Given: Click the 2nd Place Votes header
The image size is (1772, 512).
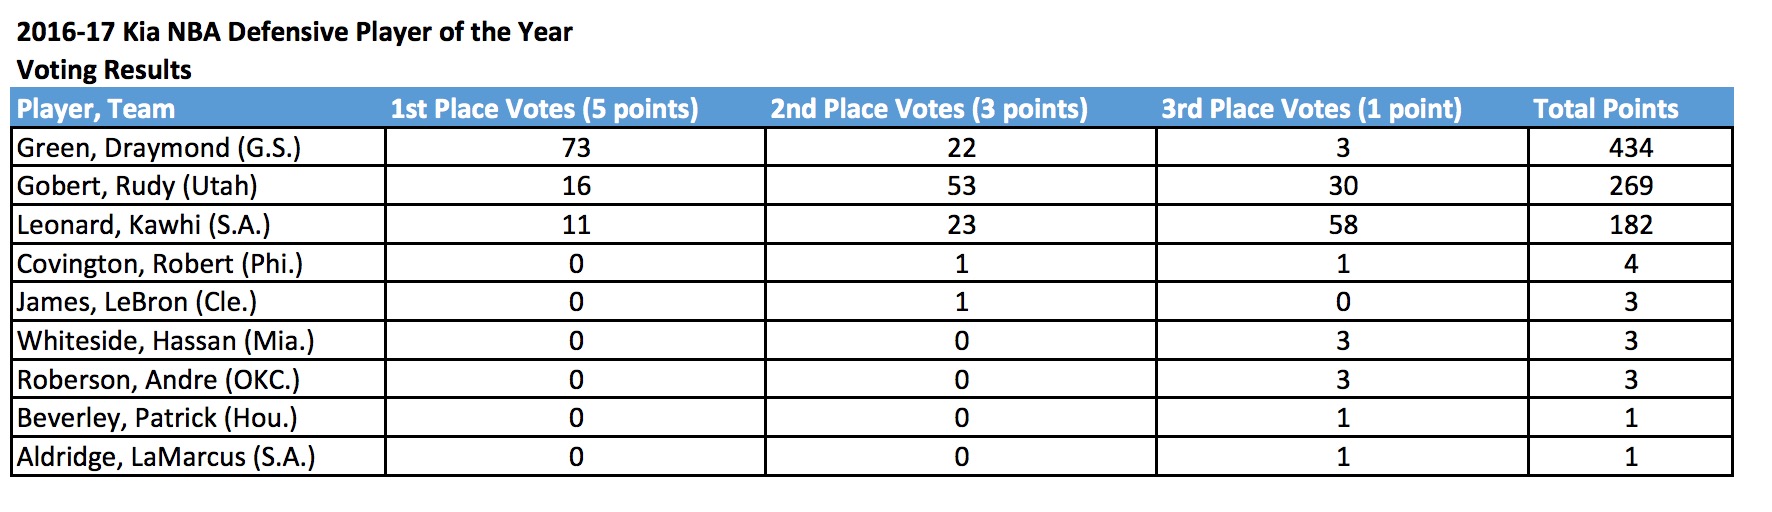Looking at the screenshot, I should pos(928,108).
